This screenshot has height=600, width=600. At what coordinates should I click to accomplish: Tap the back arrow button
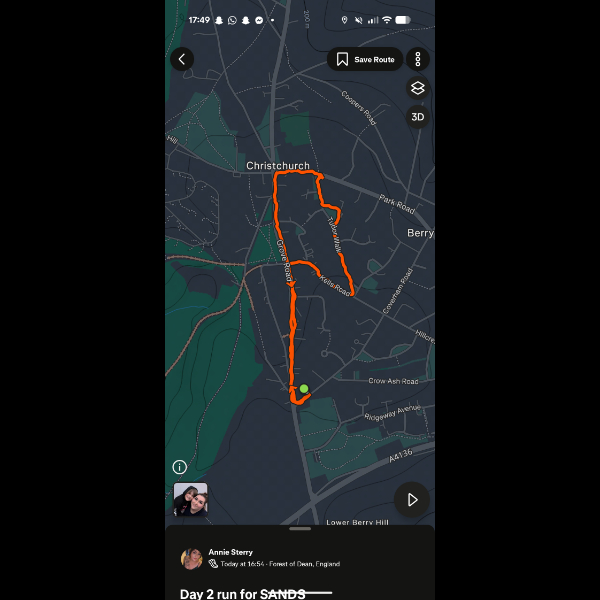coord(182,59)
